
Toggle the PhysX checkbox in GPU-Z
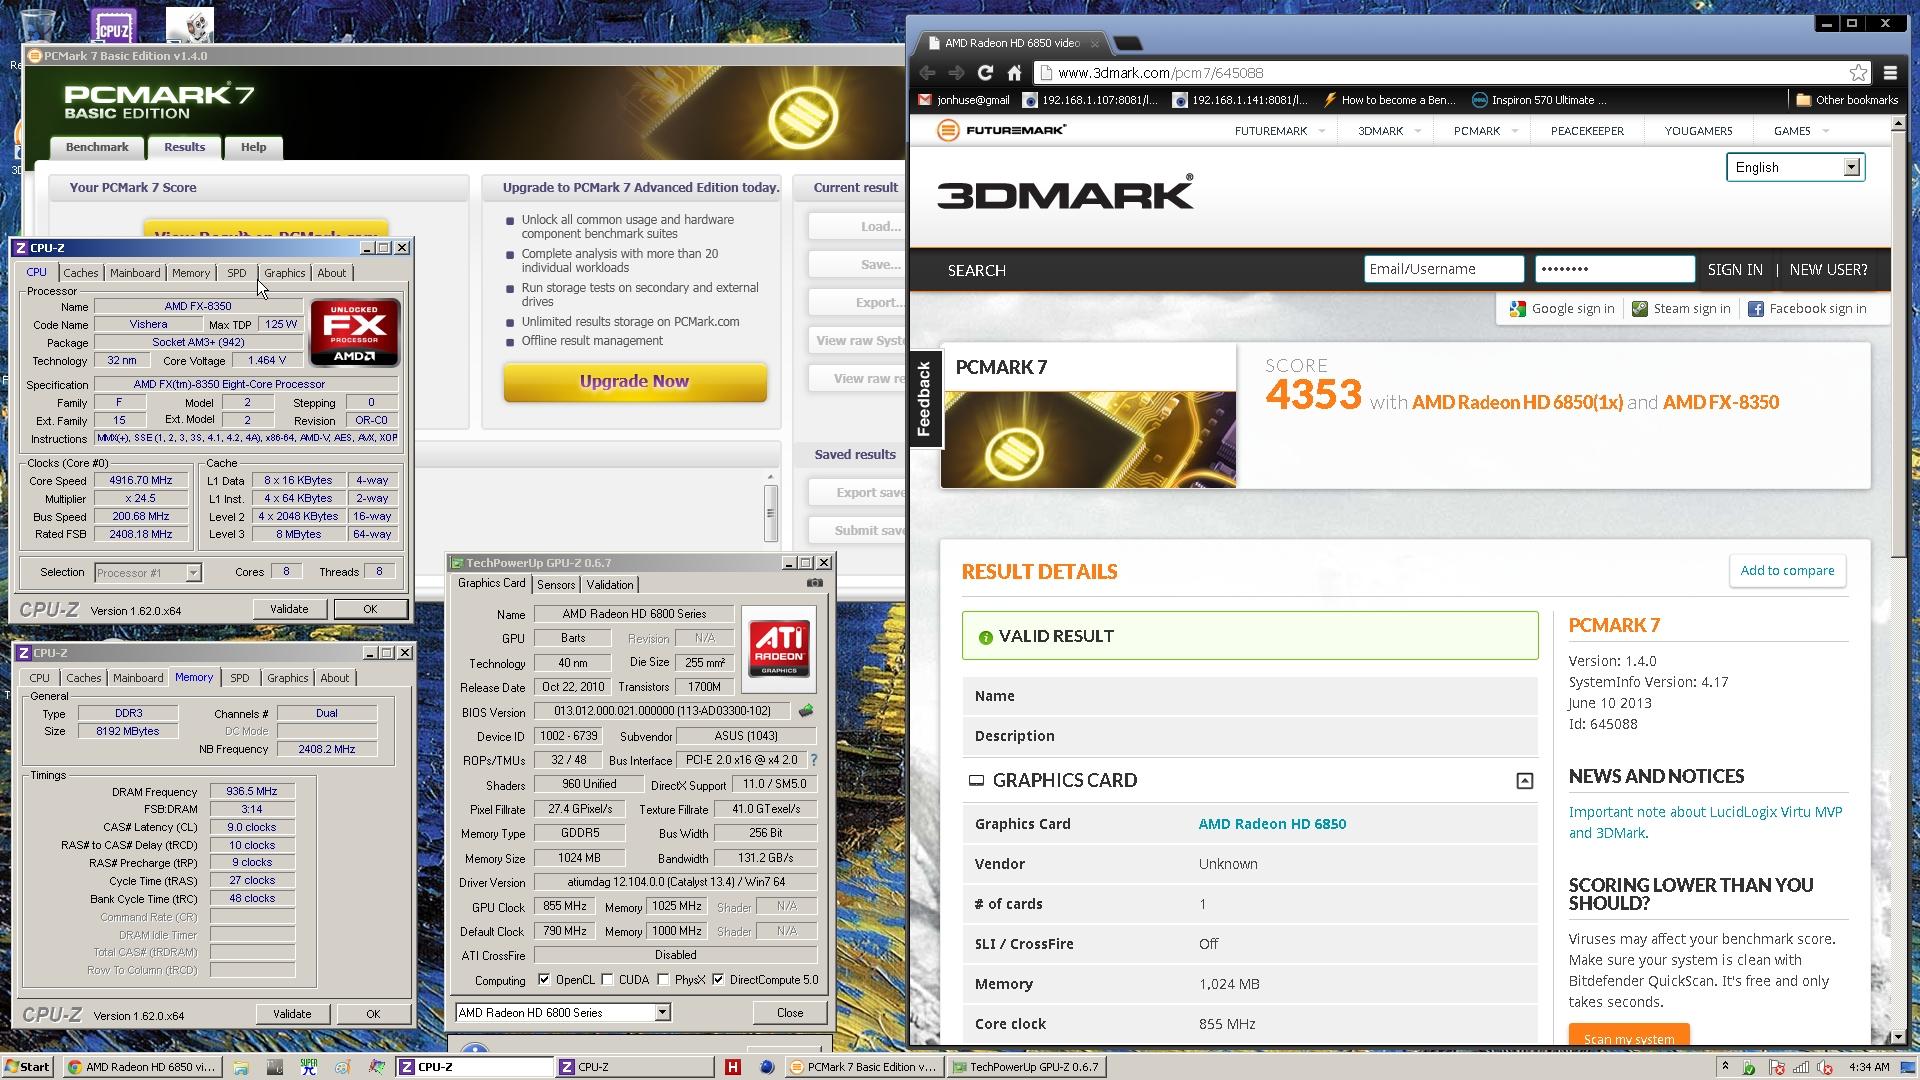click(x=663, y=979)
